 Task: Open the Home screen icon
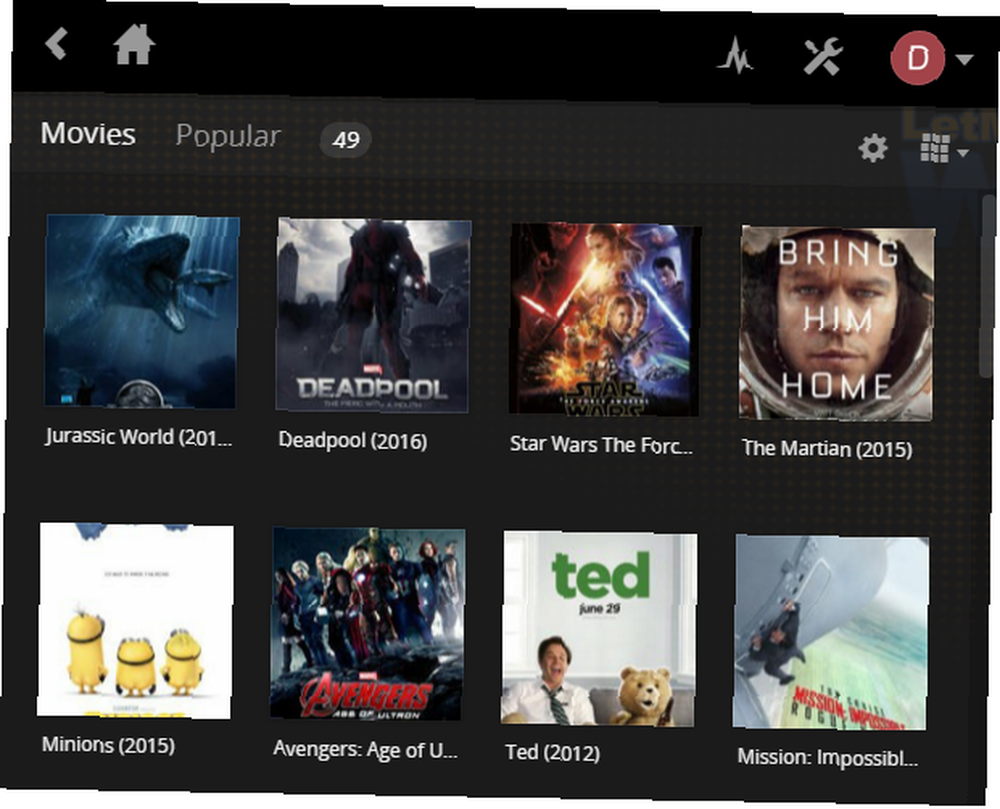pyautogui.click(x=134, y=45)
